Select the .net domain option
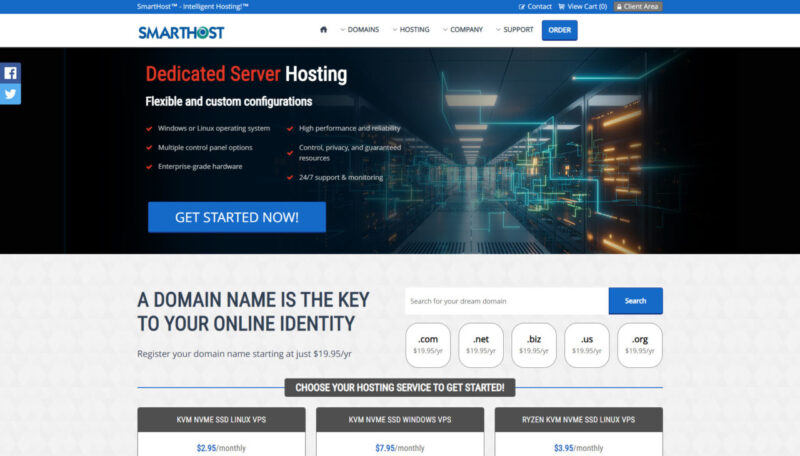The image size is (800, 456). [480, 345]
